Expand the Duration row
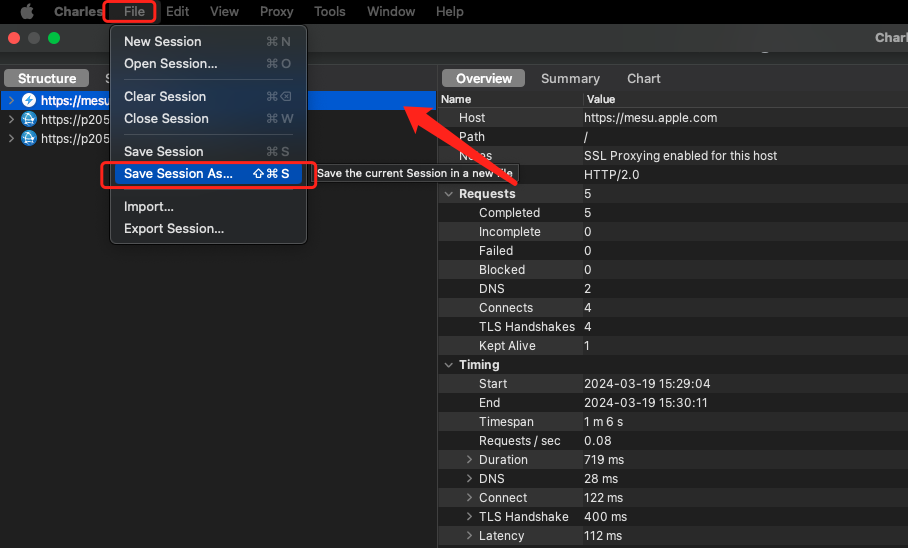 click(469, 460)
